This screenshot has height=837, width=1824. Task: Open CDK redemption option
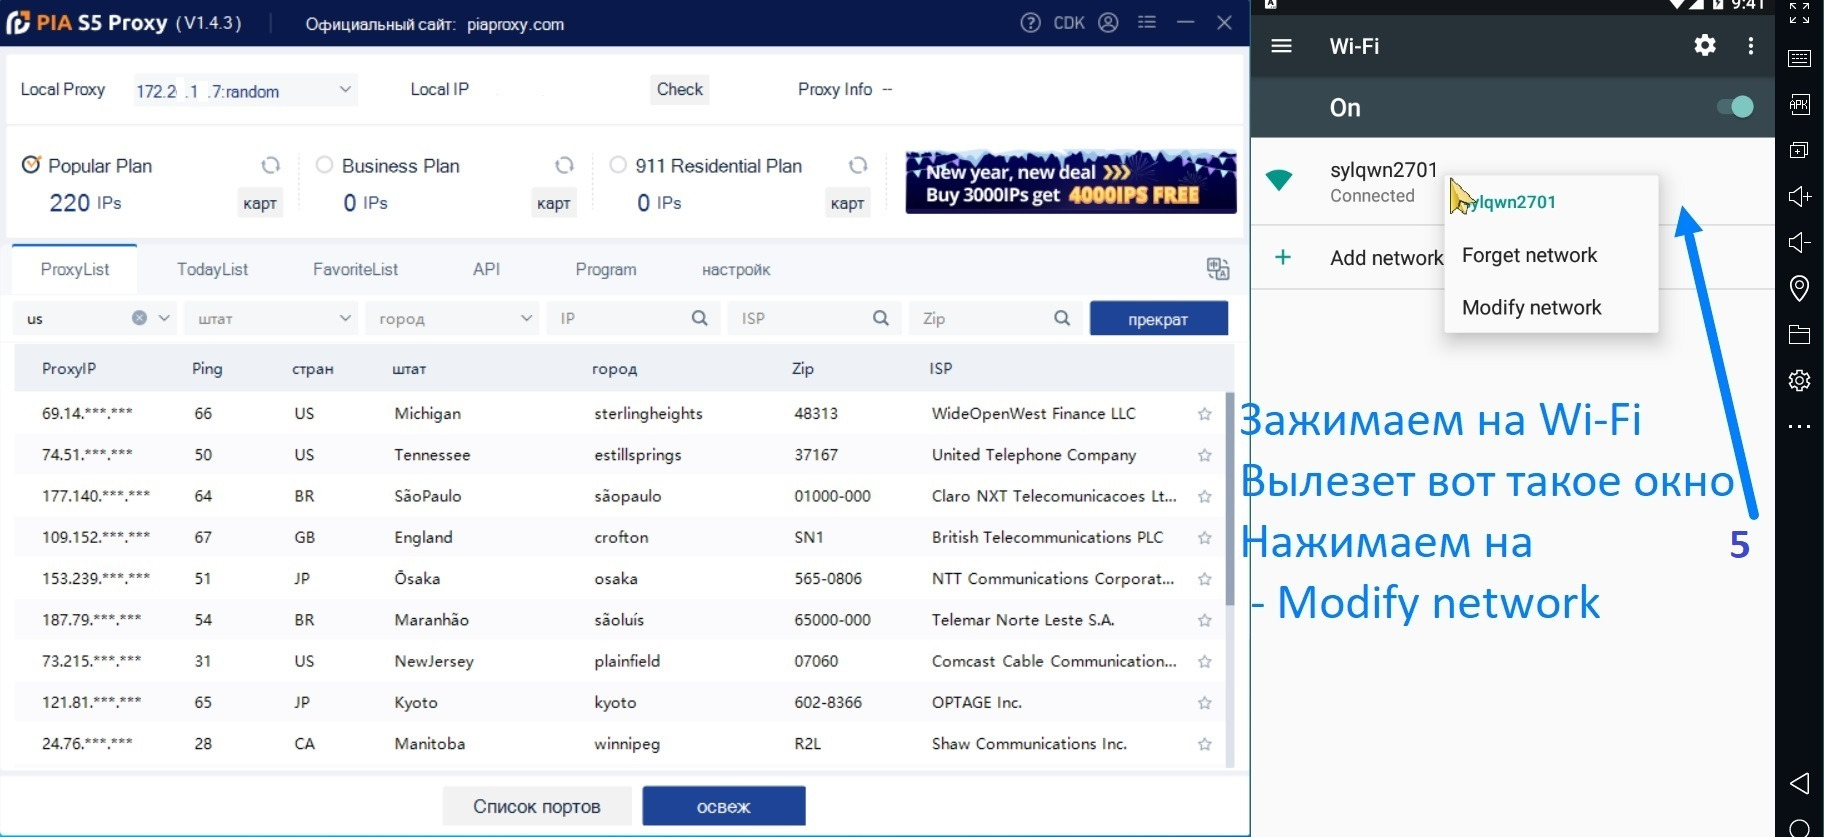(1069, 23)
